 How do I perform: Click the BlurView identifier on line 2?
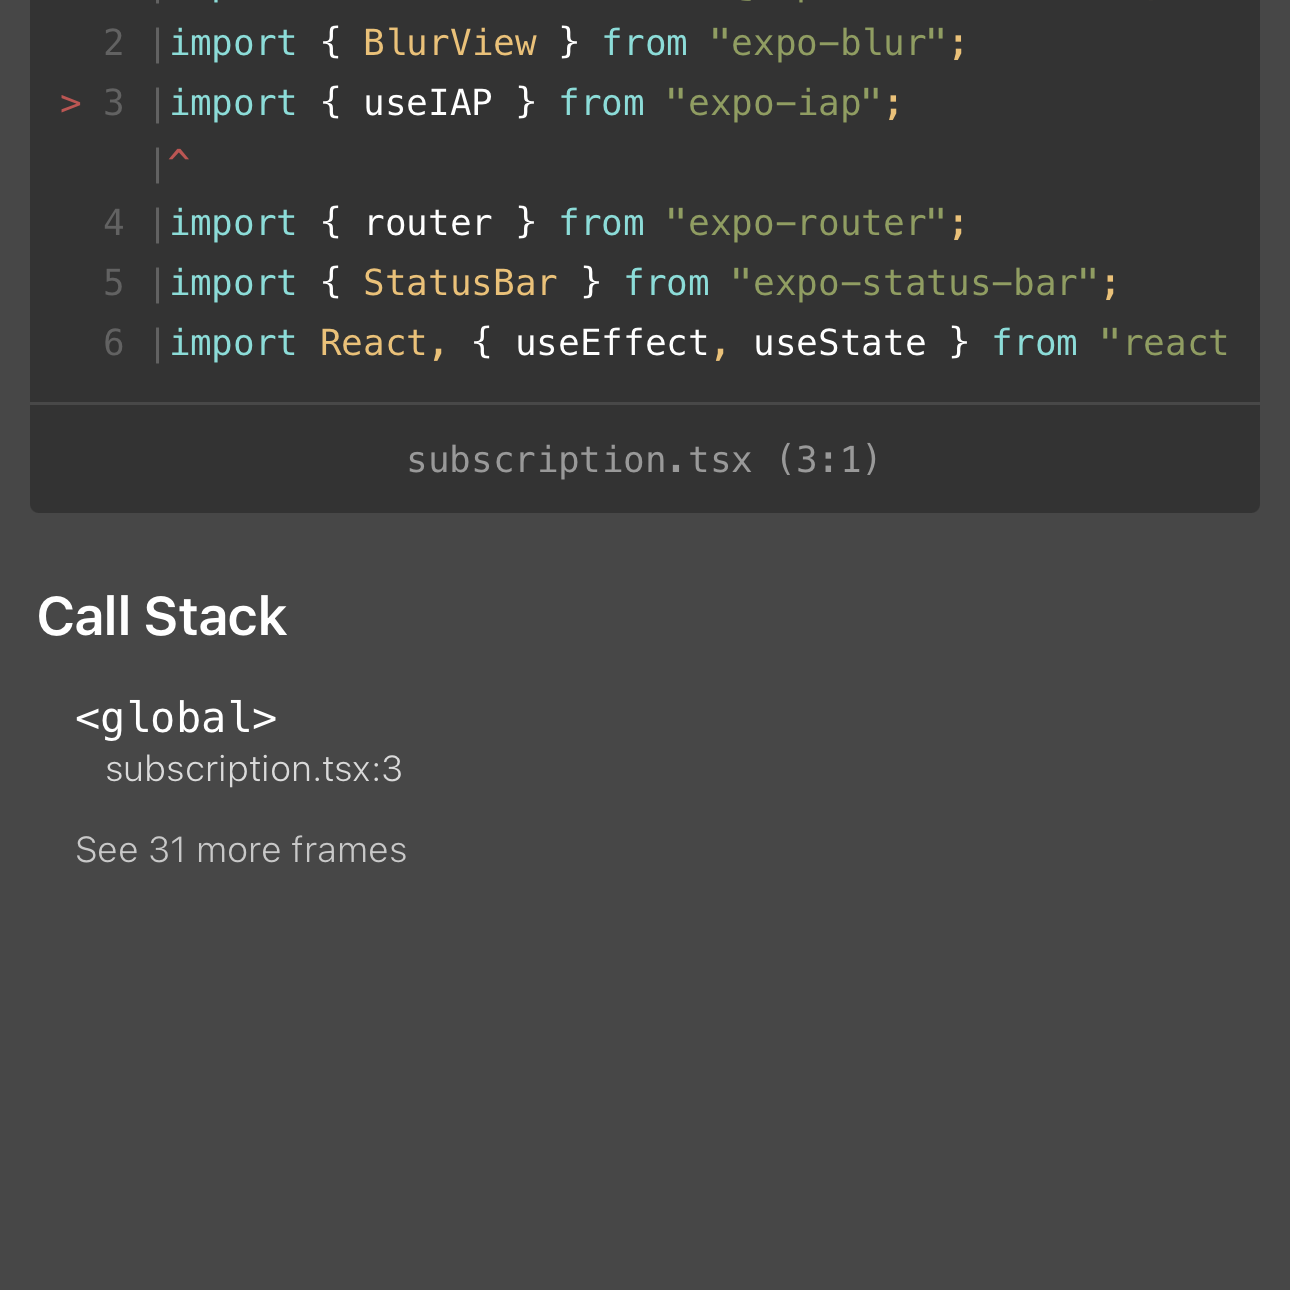[449, 43]
